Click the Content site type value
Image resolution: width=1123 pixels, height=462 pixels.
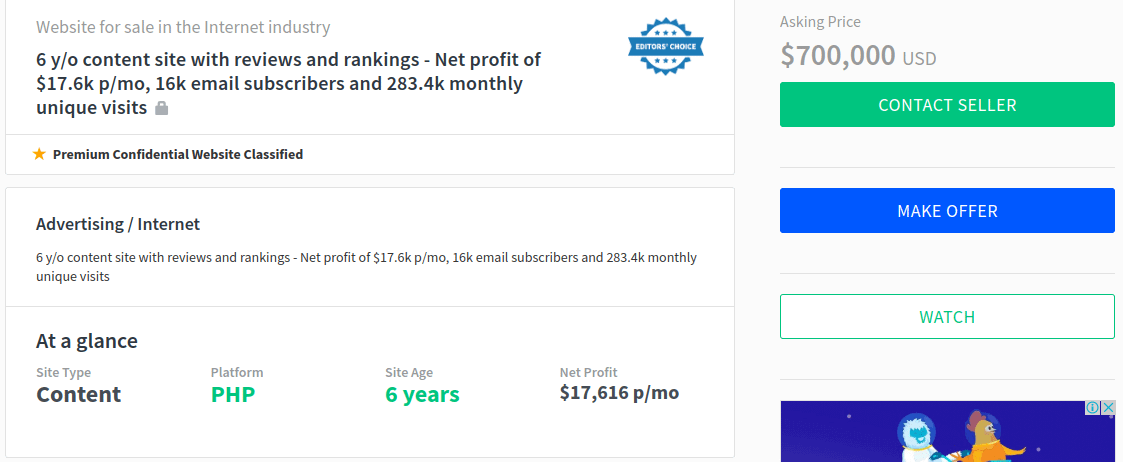[79, 395]
